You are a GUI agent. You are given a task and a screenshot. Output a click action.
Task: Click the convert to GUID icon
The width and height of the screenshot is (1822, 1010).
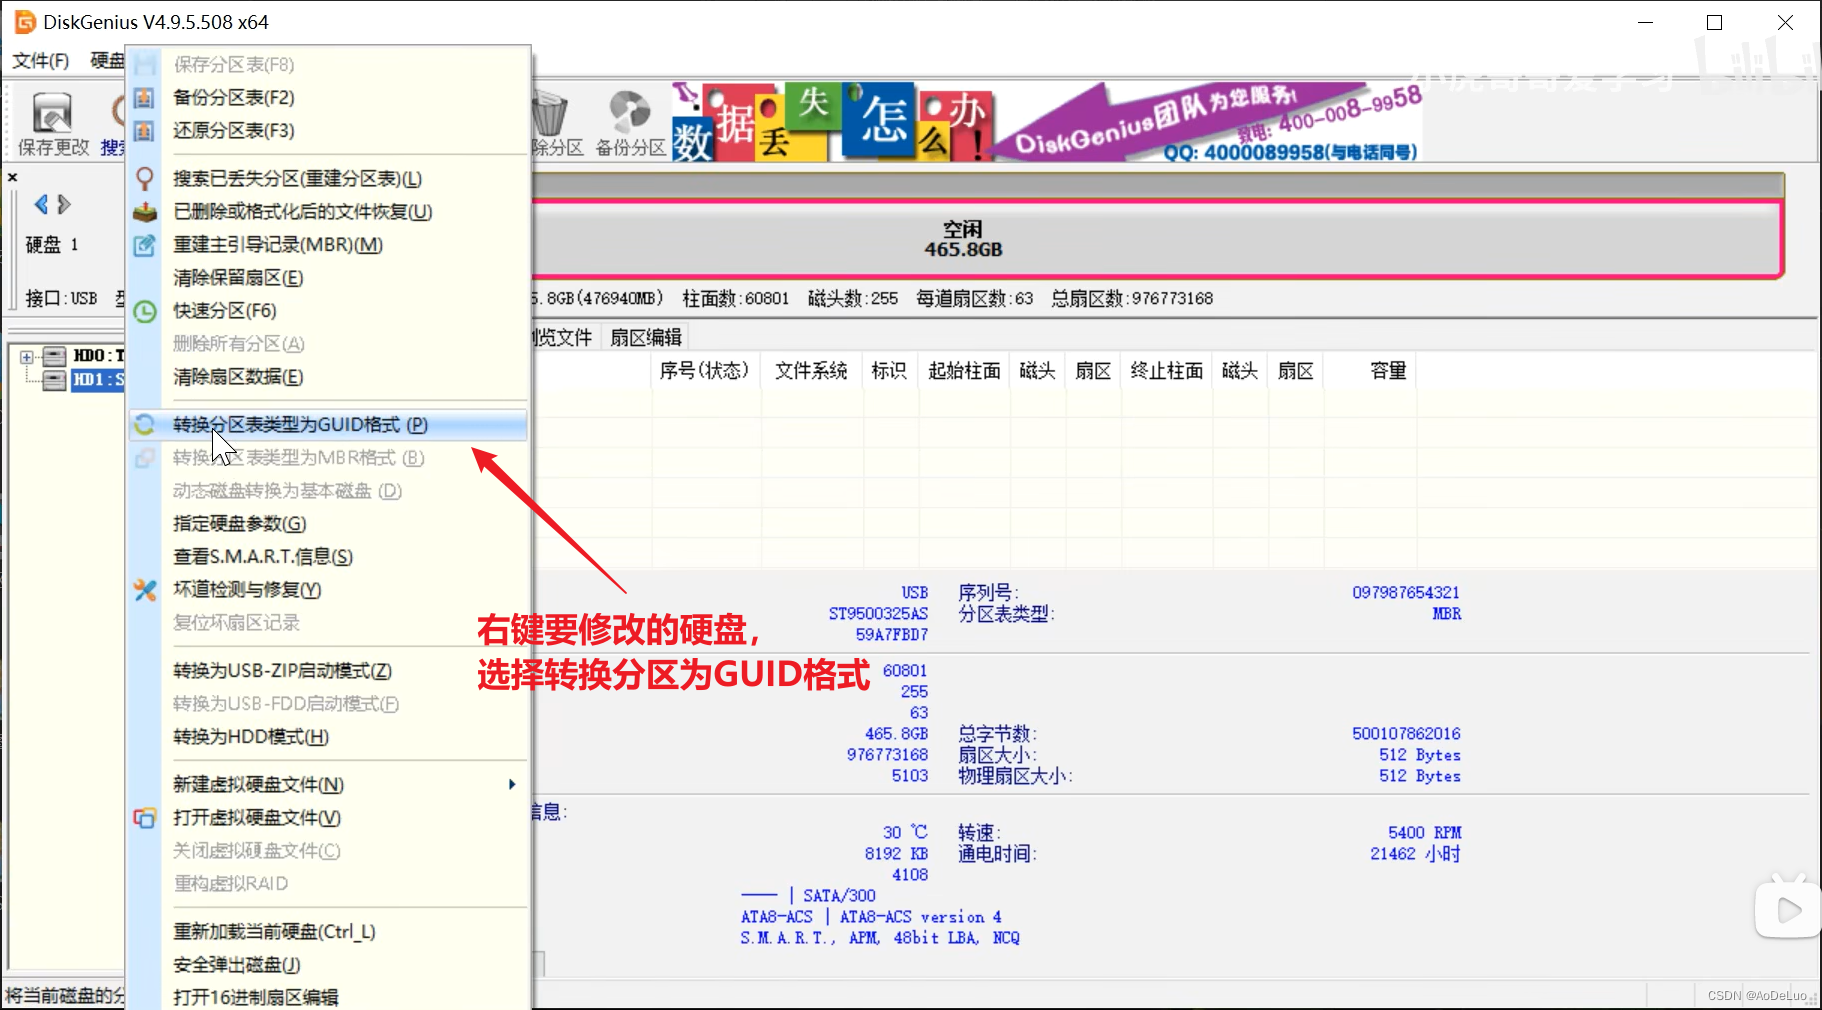click(144, 425)
